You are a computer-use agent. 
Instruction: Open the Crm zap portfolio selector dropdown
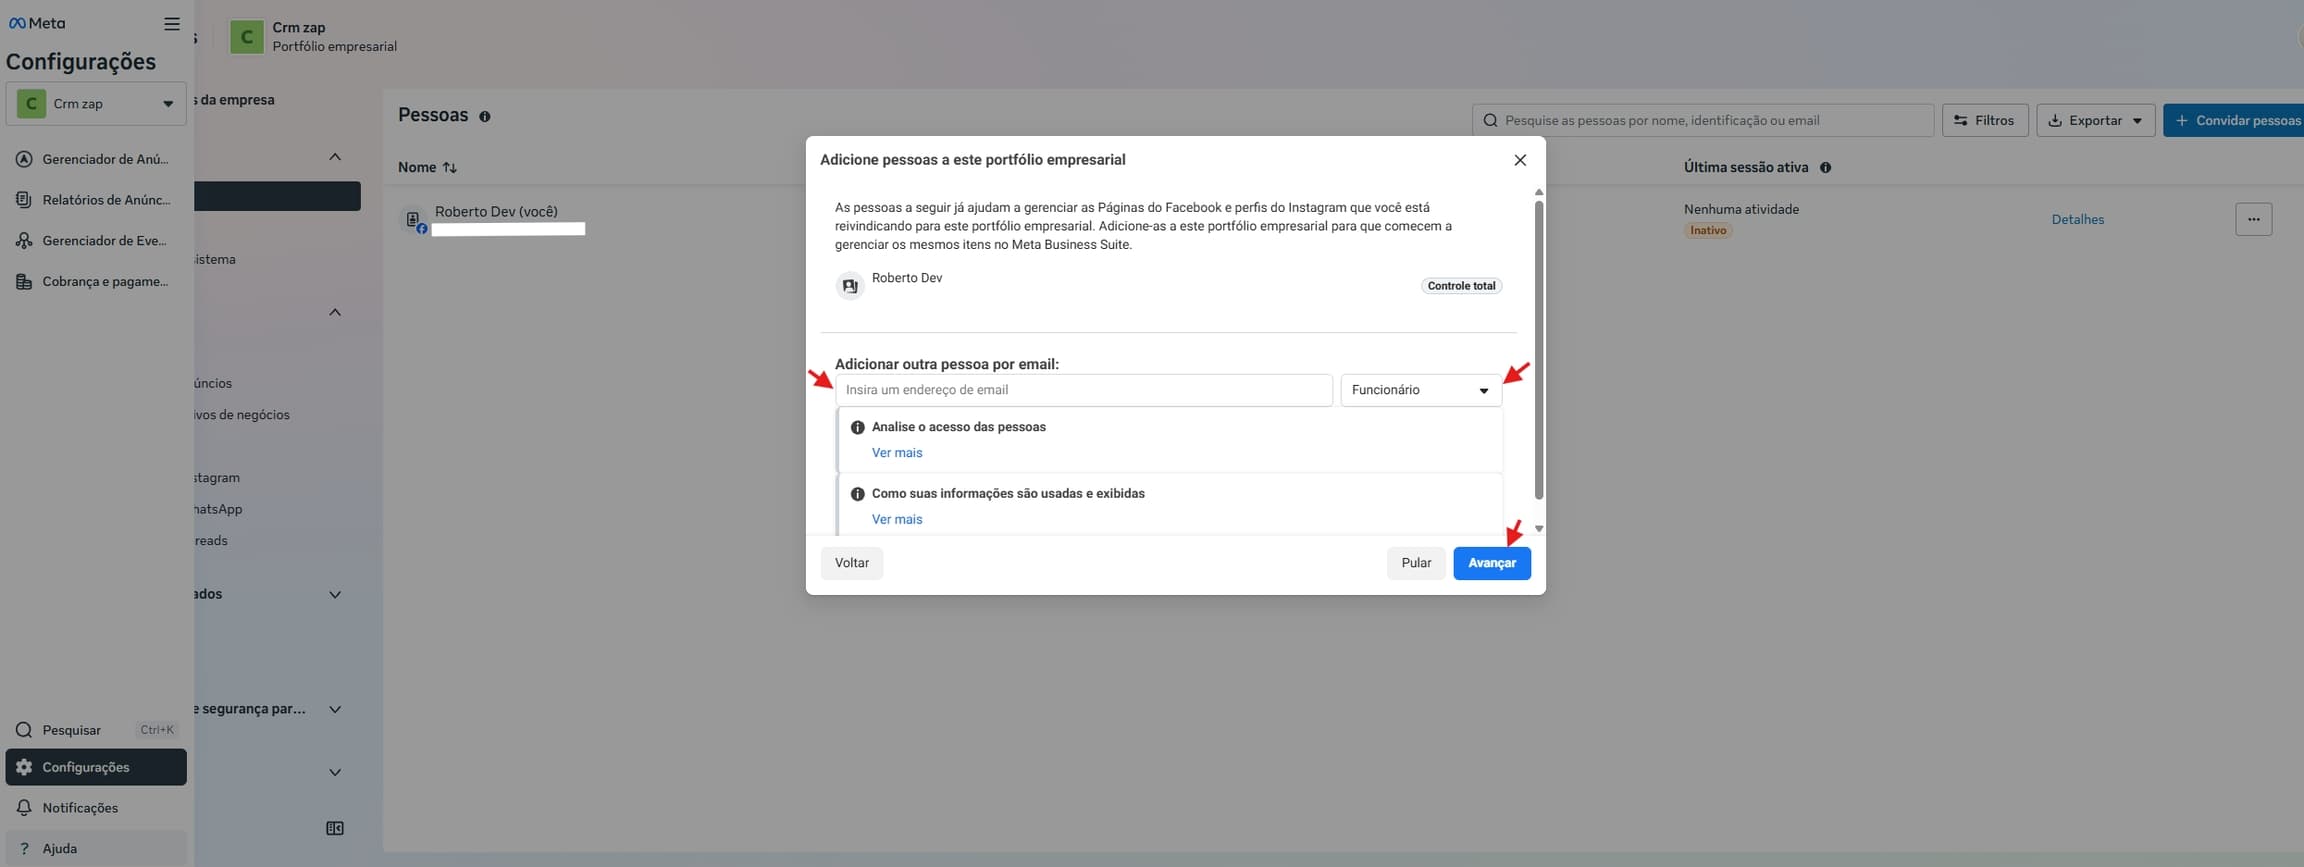pos(96,104)
